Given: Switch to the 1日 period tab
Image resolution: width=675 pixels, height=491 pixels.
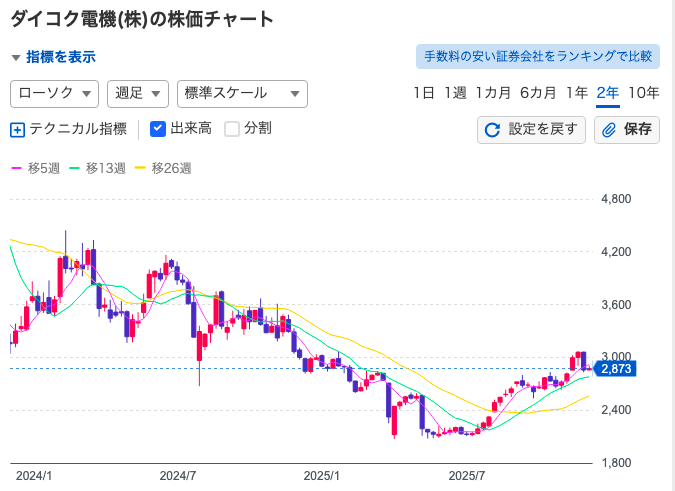Looking at the screenshot, I should (424, 93).
